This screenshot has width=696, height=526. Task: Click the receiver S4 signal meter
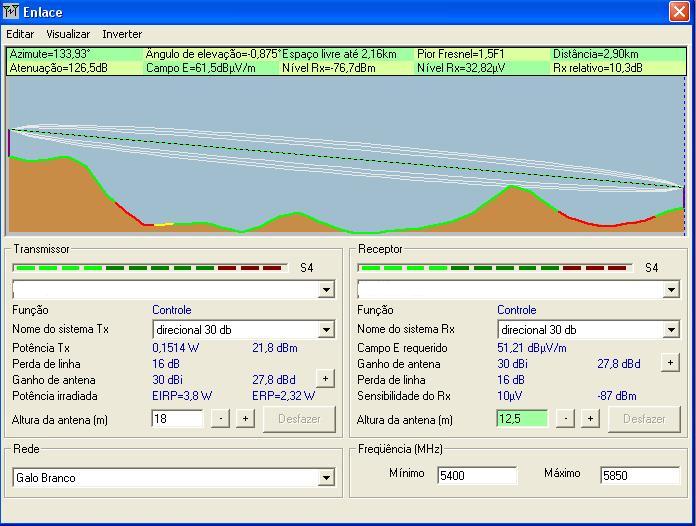coord(495,268)
